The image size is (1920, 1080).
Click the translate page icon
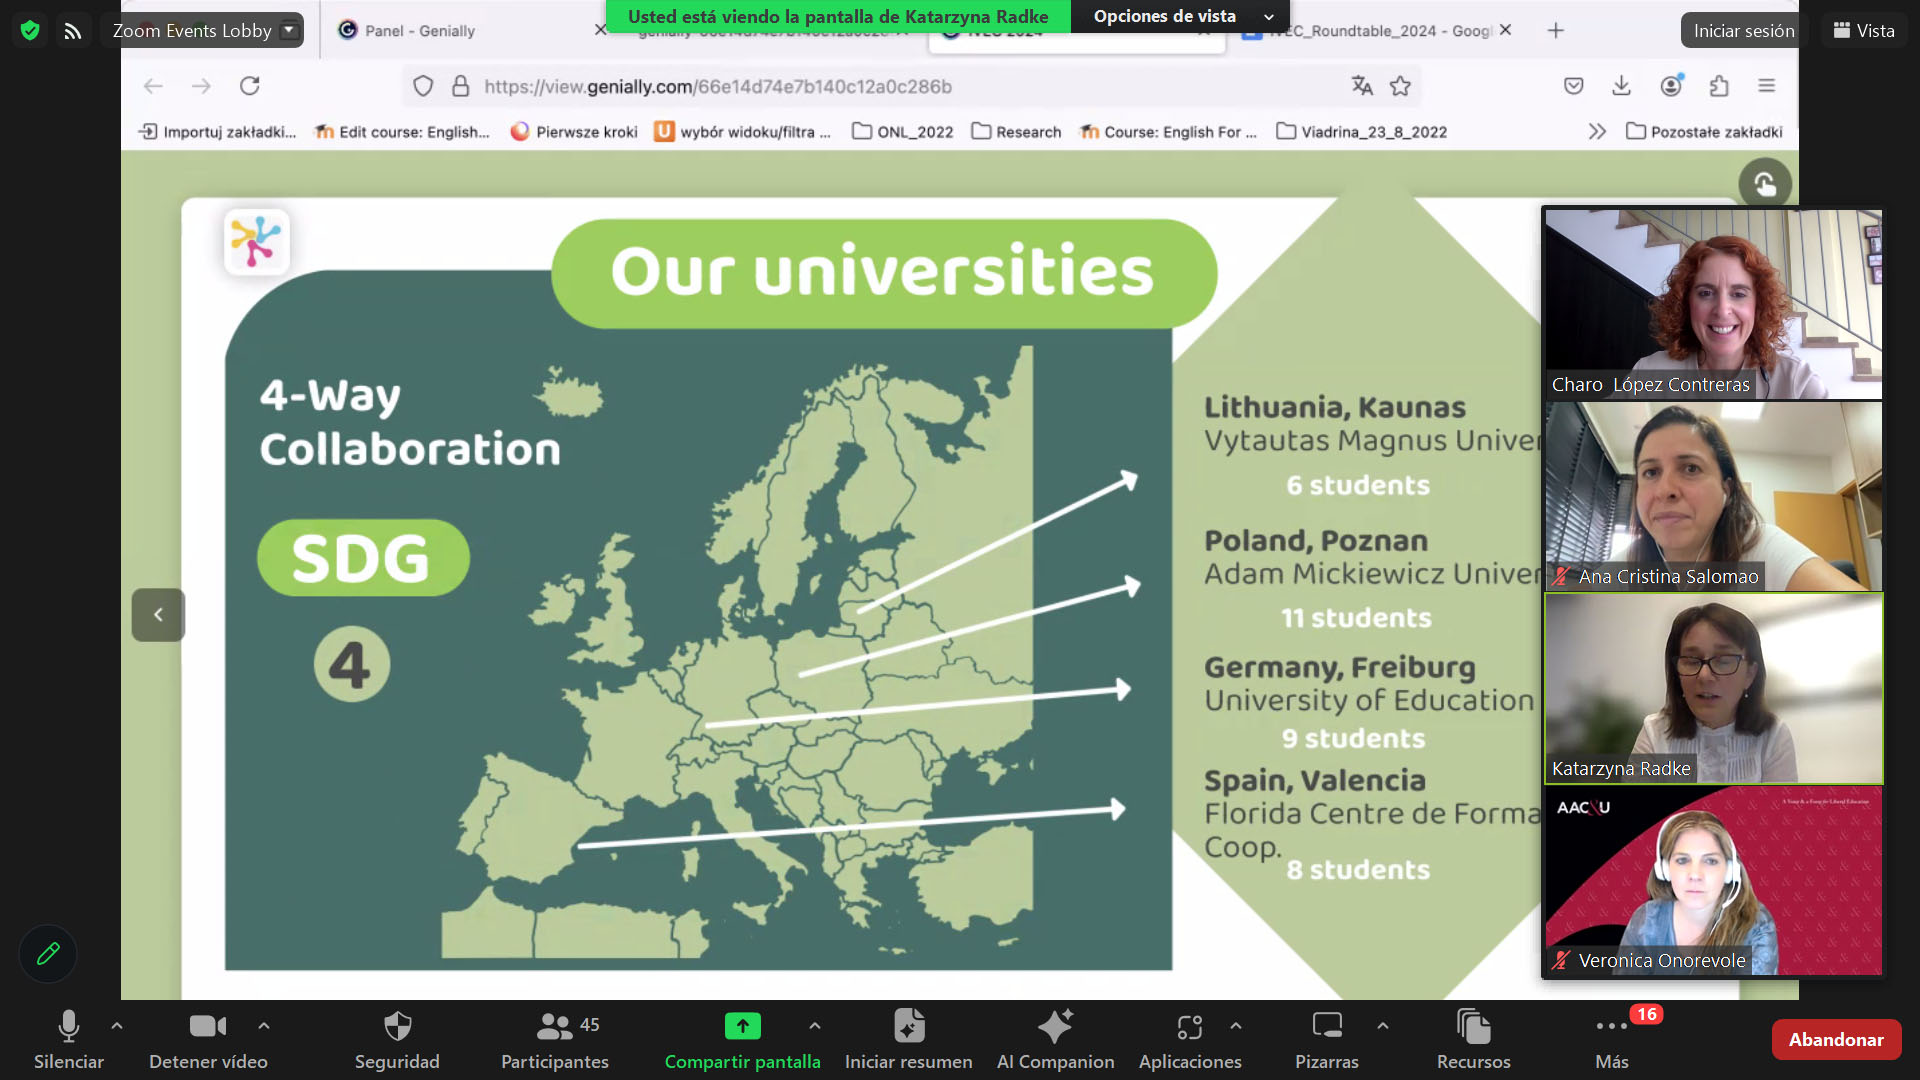click(x=1362, y=86)
